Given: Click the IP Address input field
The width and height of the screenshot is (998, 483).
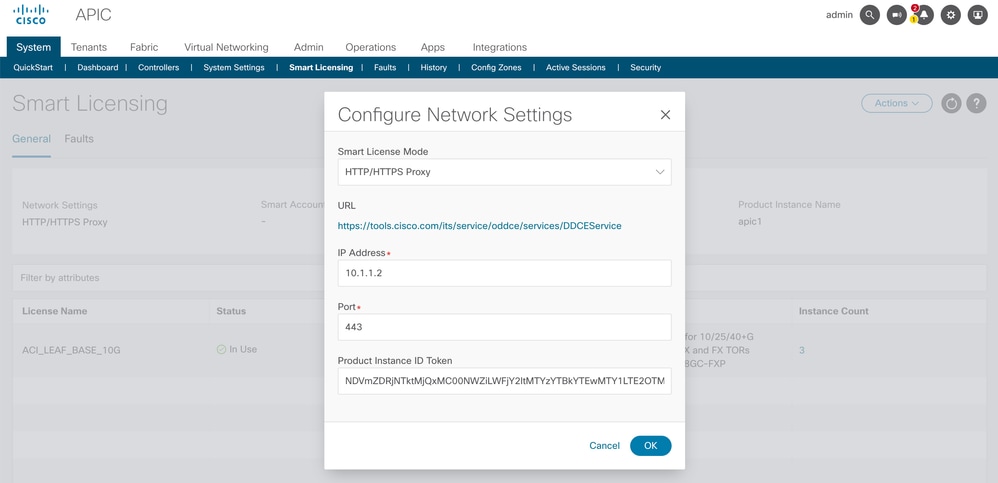Looking at the screenshot, I should click(504, 273).
